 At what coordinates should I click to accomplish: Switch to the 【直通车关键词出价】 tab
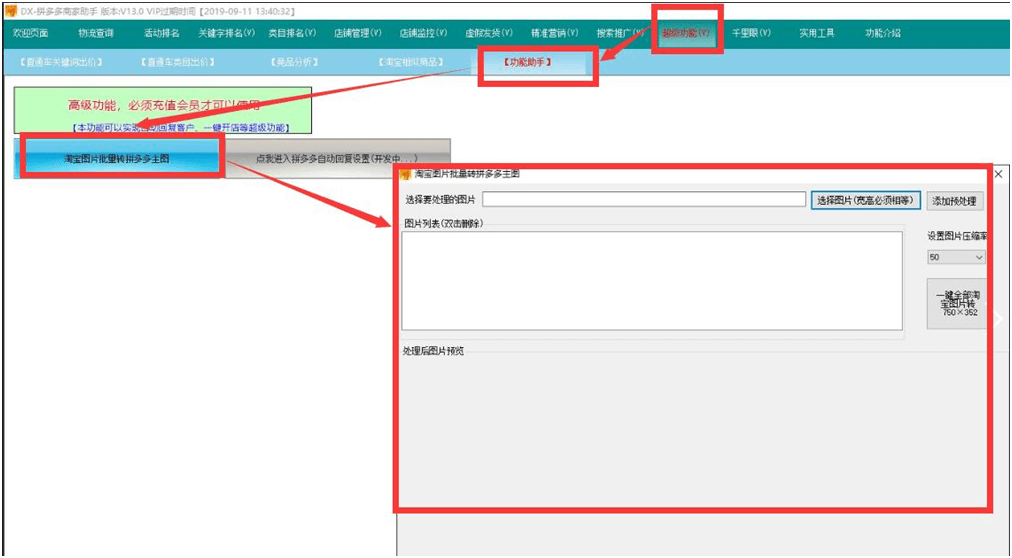tap(61, 63)
